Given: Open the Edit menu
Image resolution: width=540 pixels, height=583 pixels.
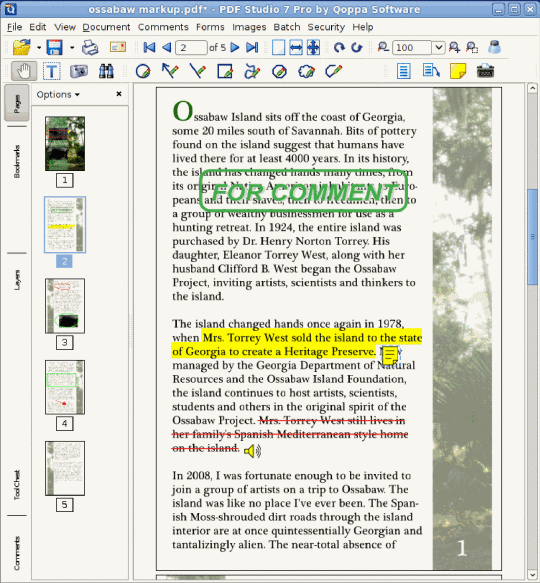Looking at the screenshot, I should [x=38, y=27].
